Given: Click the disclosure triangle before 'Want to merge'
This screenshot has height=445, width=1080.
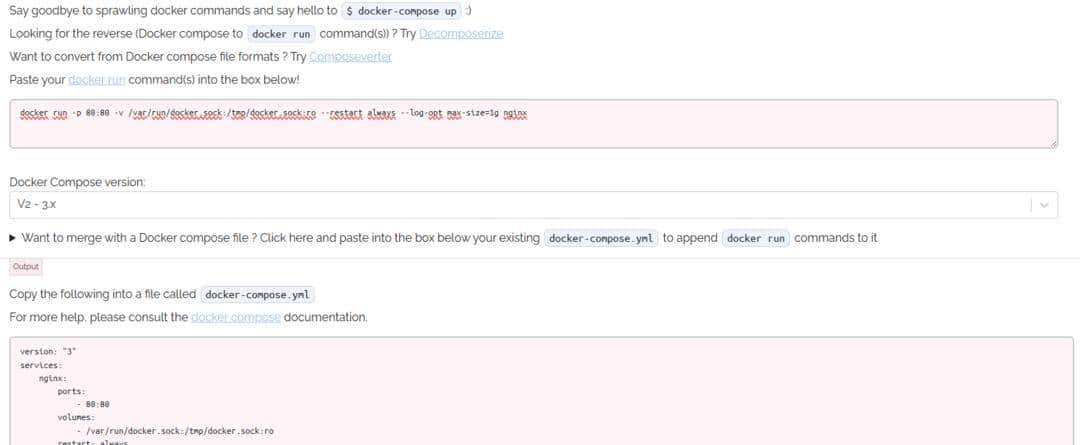Looking at the screenshot, I should tap(13, 238).
